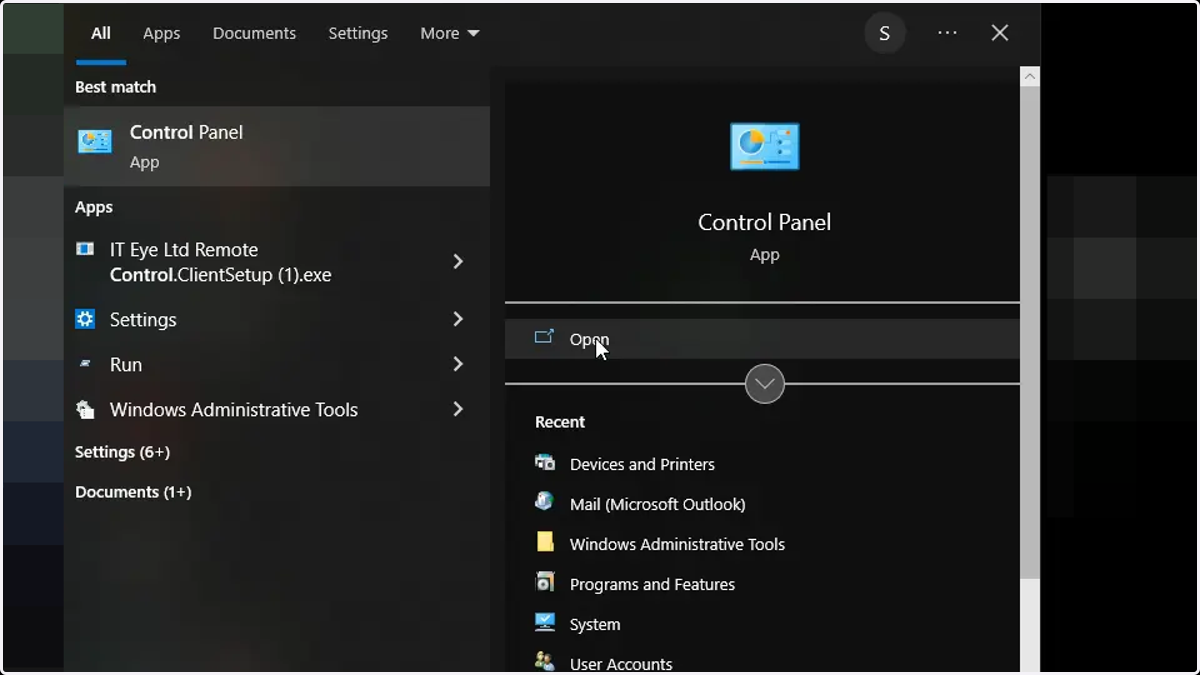Image resolution: width=1200 pixels, height=675 pixels.
Task: Click the Devices and Printers icon
Action: click(545, 462)
